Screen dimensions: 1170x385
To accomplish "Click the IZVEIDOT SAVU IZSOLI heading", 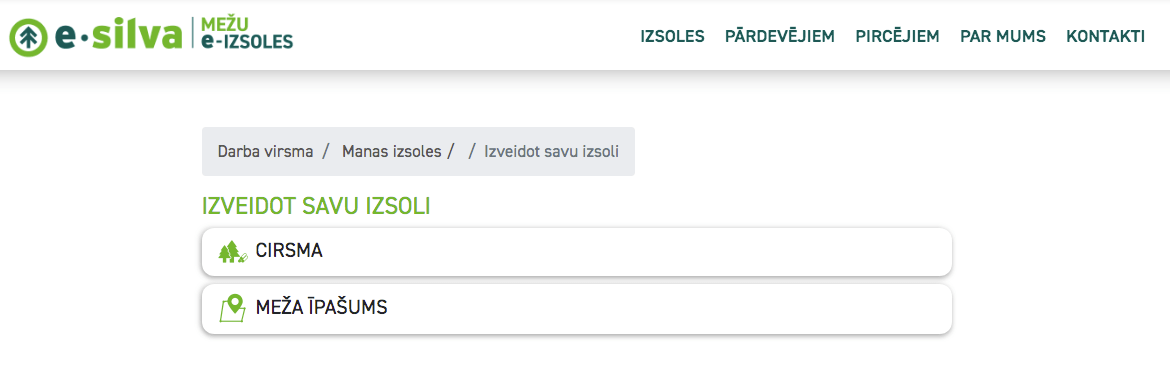I will click(x=316, y=207).
